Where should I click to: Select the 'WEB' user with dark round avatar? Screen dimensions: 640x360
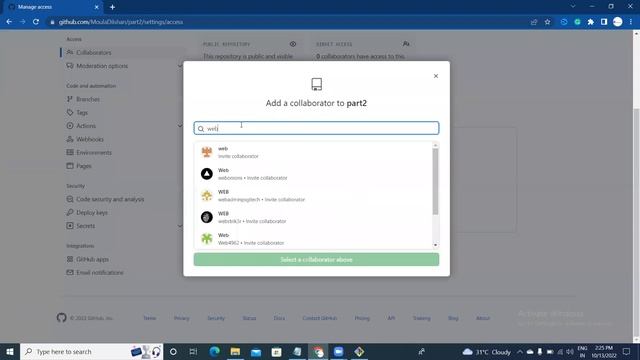click(x=313, y=217)
